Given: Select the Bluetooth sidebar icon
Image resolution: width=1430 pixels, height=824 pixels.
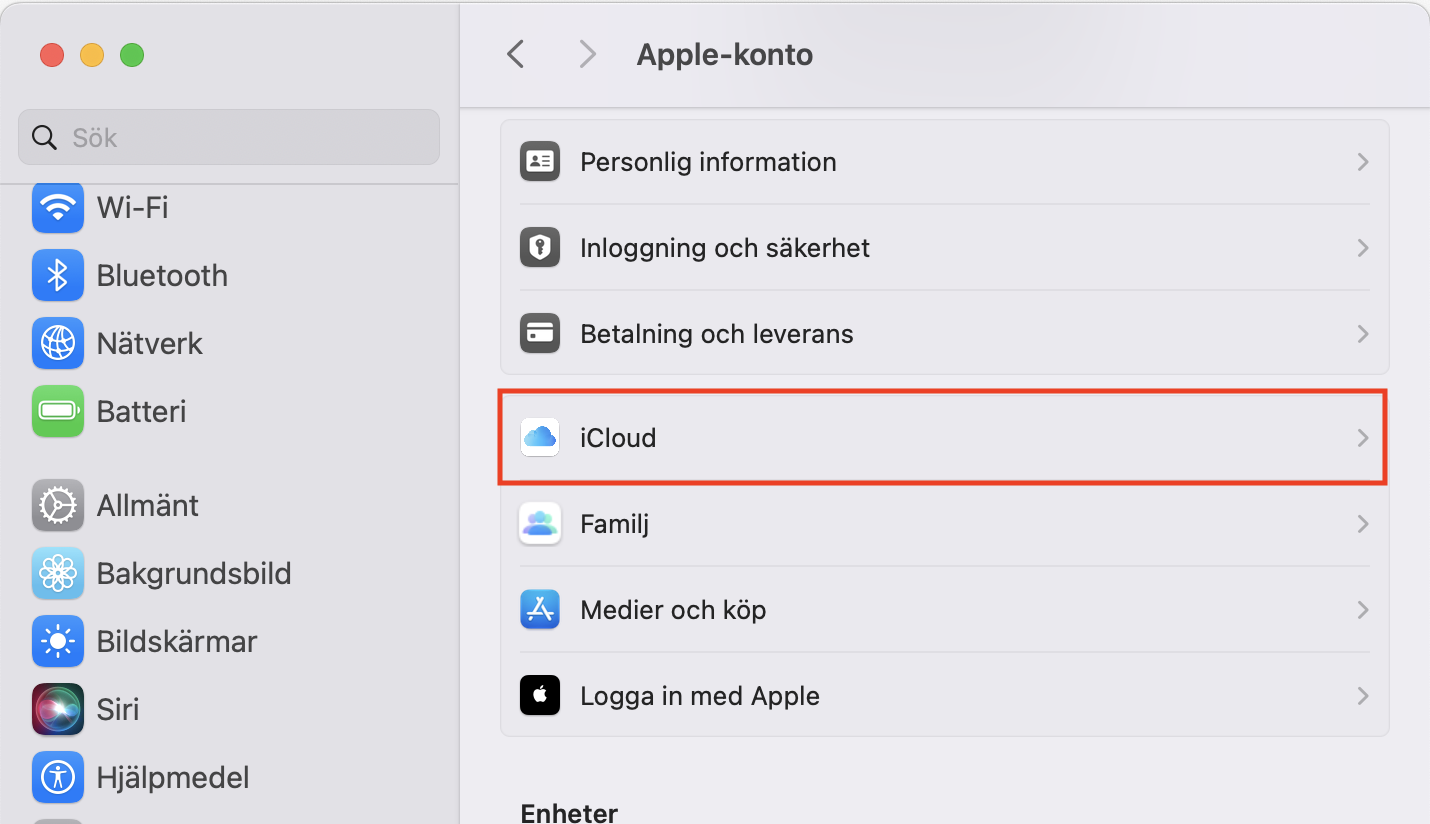Looking at the screenshot, I should pos(58,275).
